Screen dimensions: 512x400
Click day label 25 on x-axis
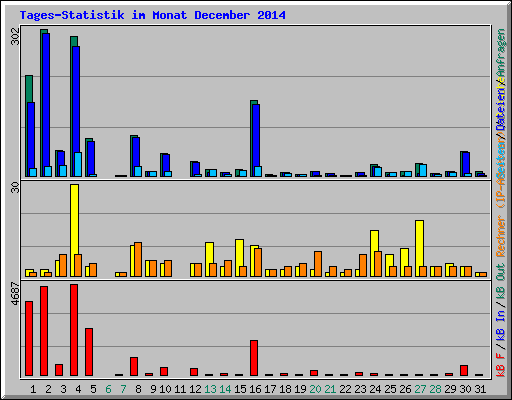click(390, 389)
